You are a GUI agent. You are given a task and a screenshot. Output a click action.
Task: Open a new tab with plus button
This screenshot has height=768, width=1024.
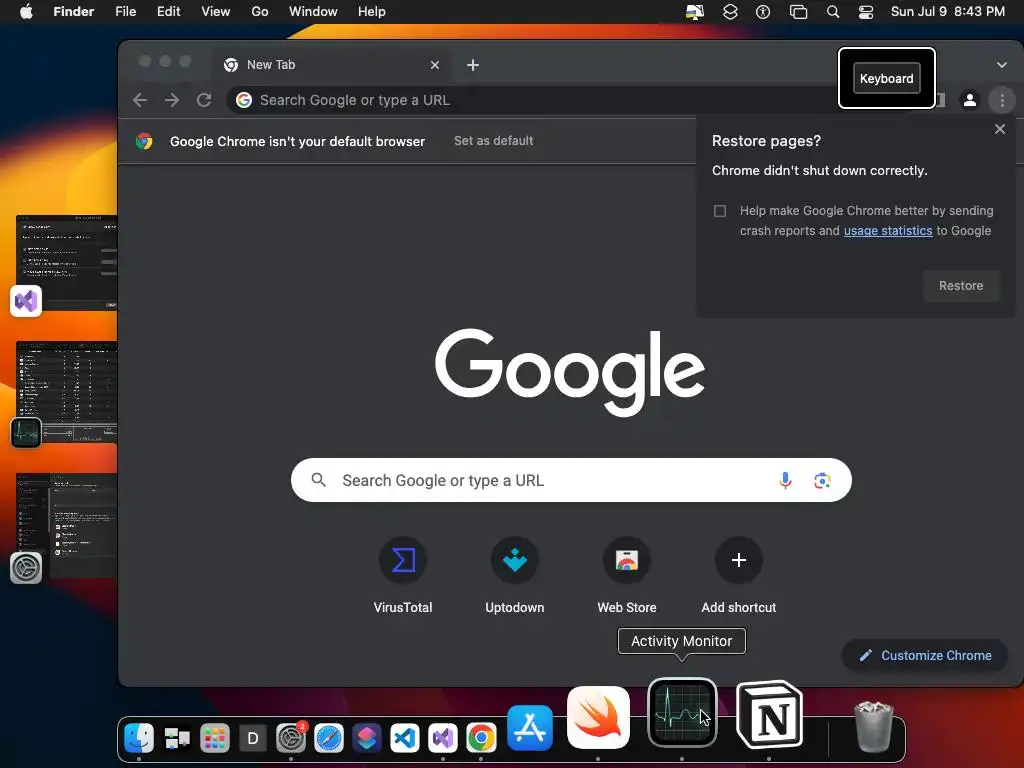coord(473,65)
